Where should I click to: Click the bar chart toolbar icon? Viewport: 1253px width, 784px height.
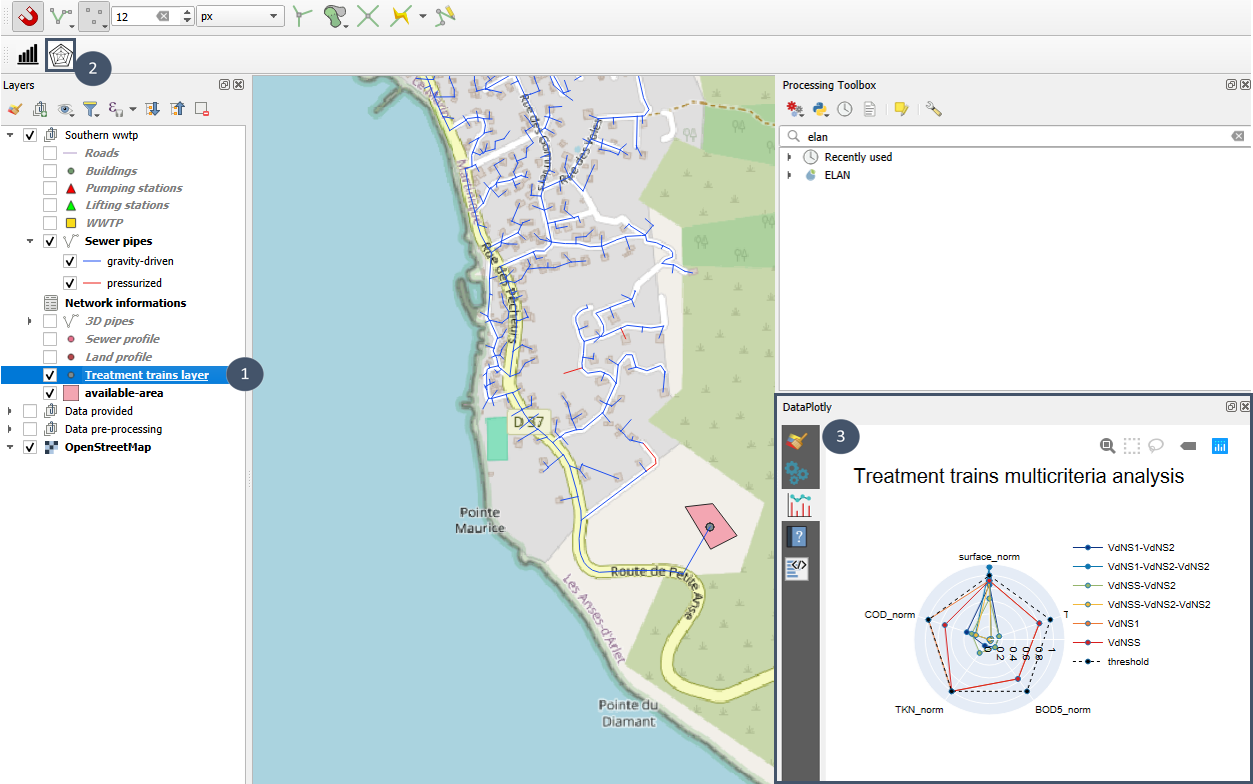[x=28, y=55]
